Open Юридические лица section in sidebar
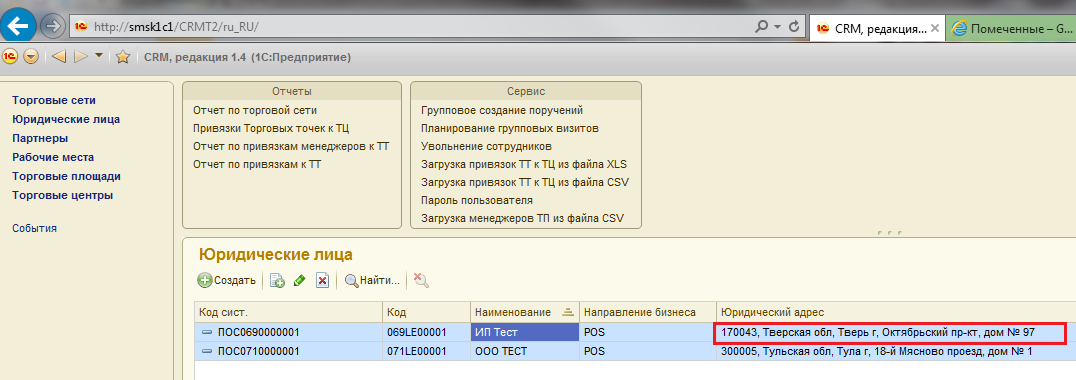This screenshot has width=1076, height=380. pos(66,119)
